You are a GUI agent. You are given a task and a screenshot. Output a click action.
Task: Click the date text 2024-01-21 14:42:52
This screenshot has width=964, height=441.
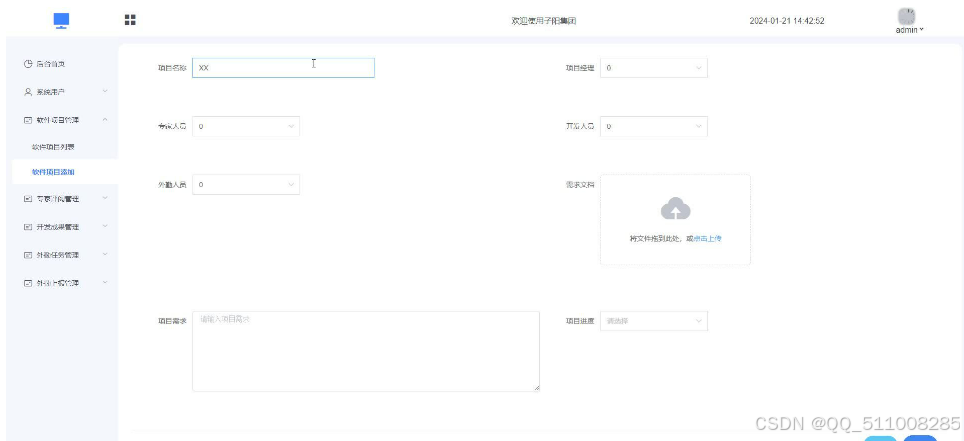tap(787, 21)
